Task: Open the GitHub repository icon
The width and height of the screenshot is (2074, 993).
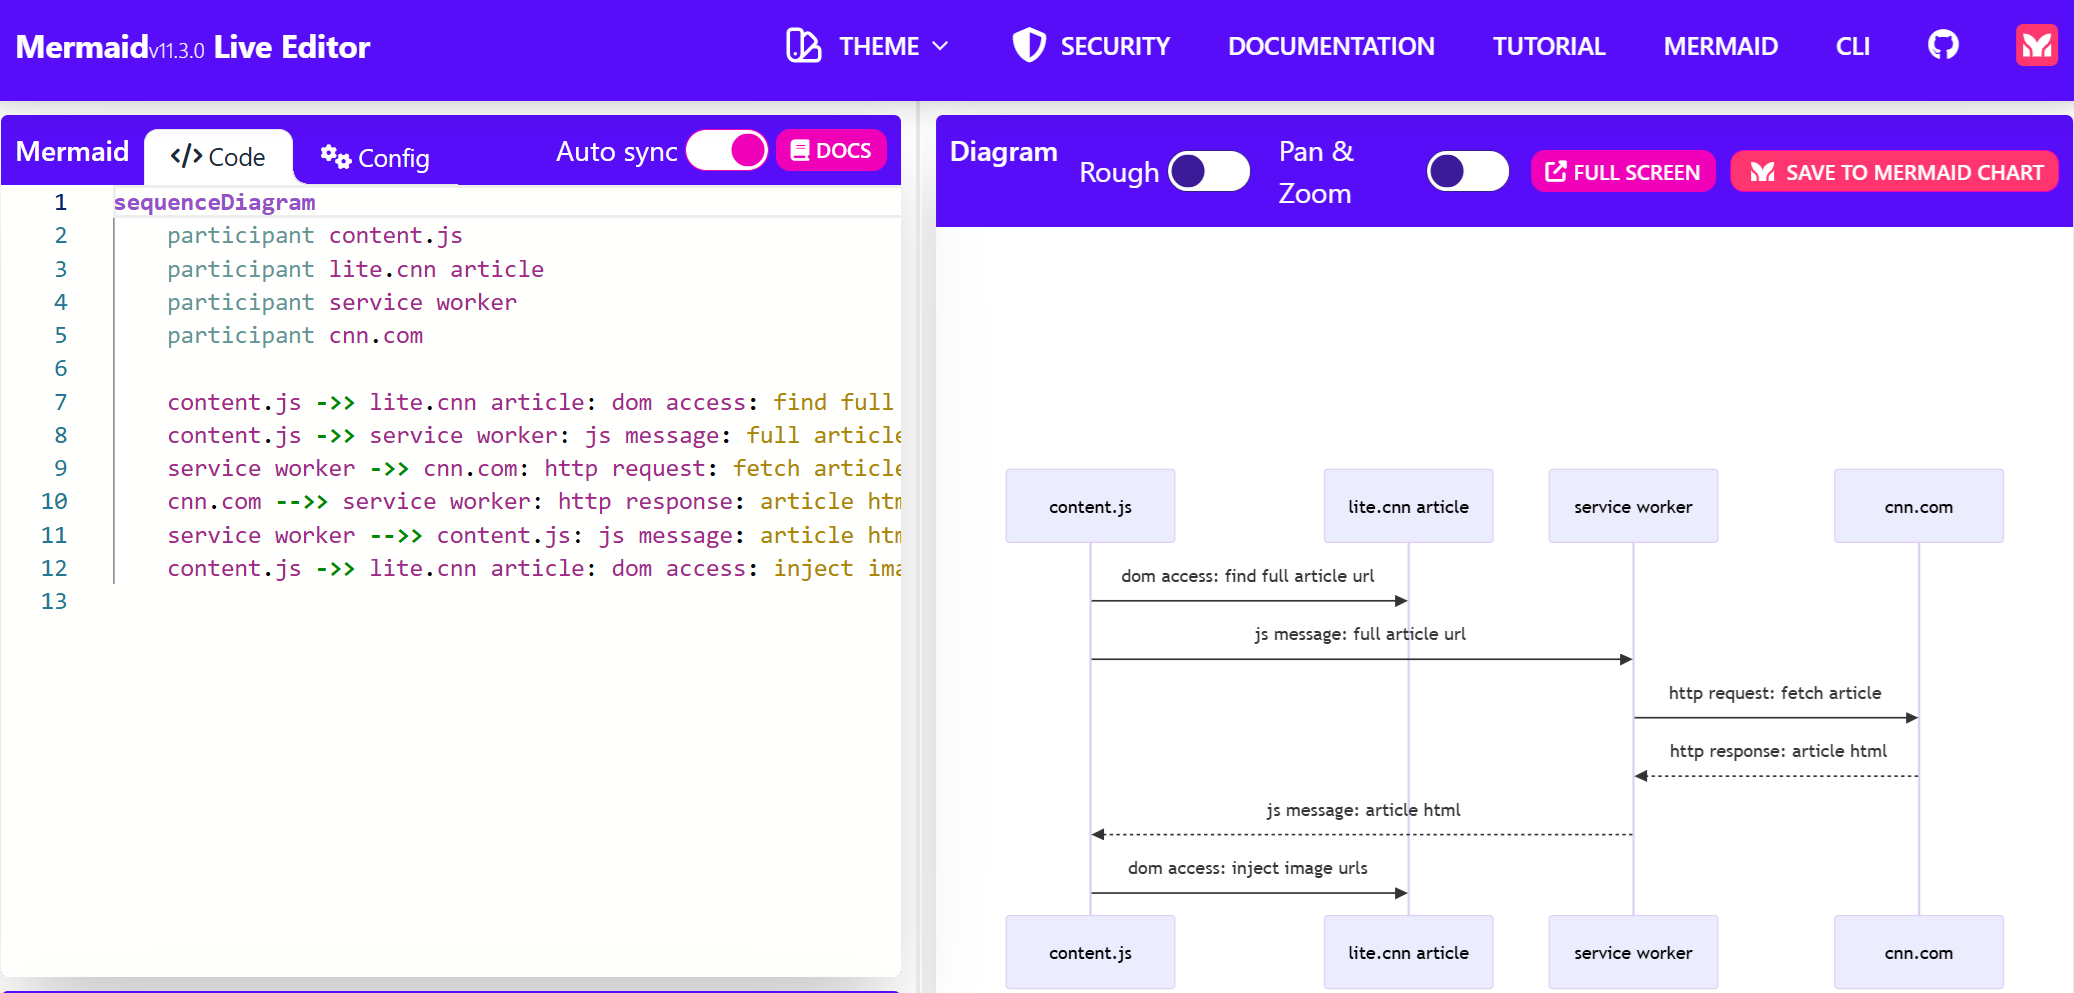Action: click(x=1942, y=46)
